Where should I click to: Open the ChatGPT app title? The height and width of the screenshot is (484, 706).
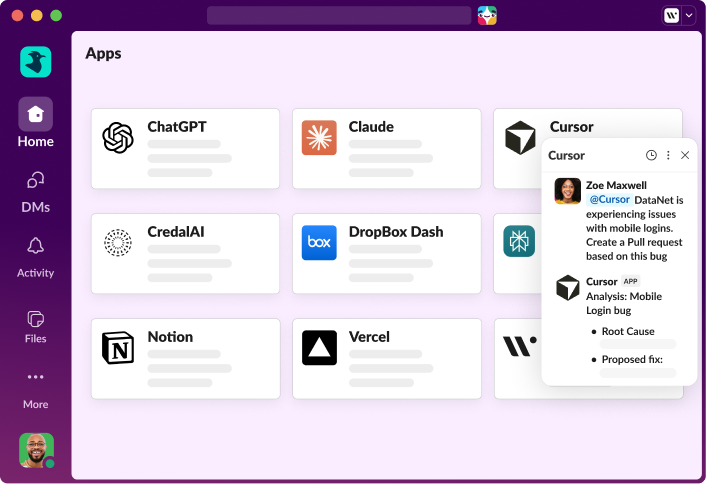coord(177,127)
